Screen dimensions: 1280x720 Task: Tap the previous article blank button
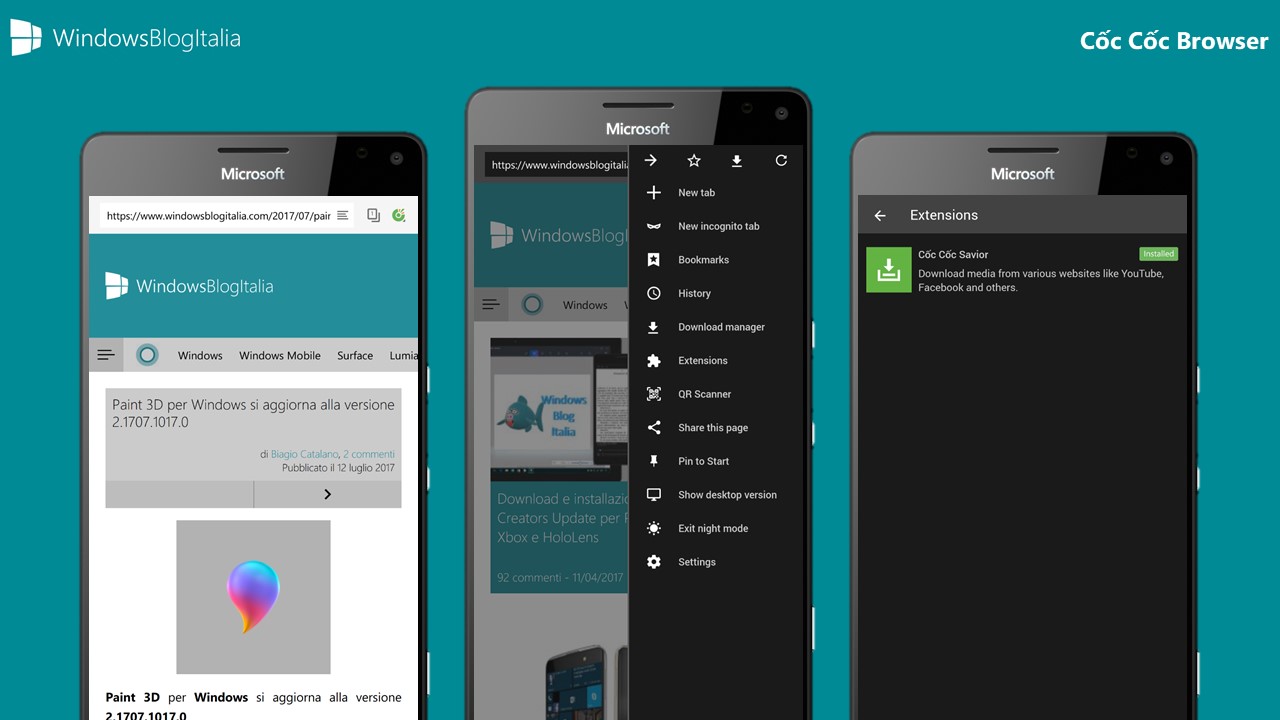(179, 494)
